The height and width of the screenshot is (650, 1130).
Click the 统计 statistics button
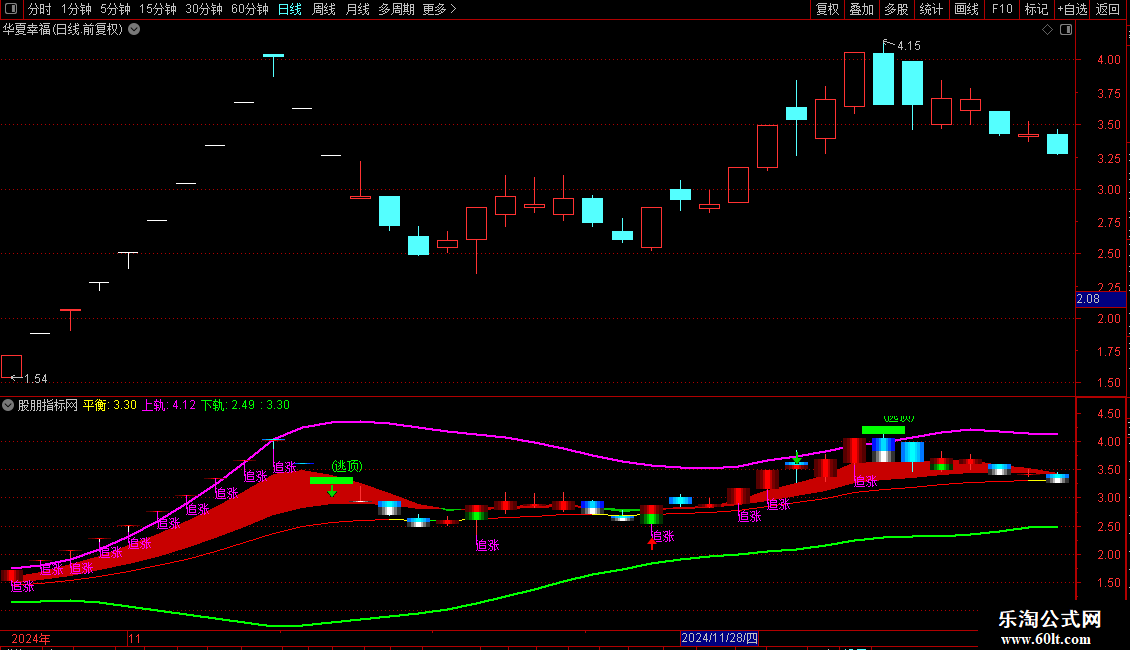click(931, 9)
